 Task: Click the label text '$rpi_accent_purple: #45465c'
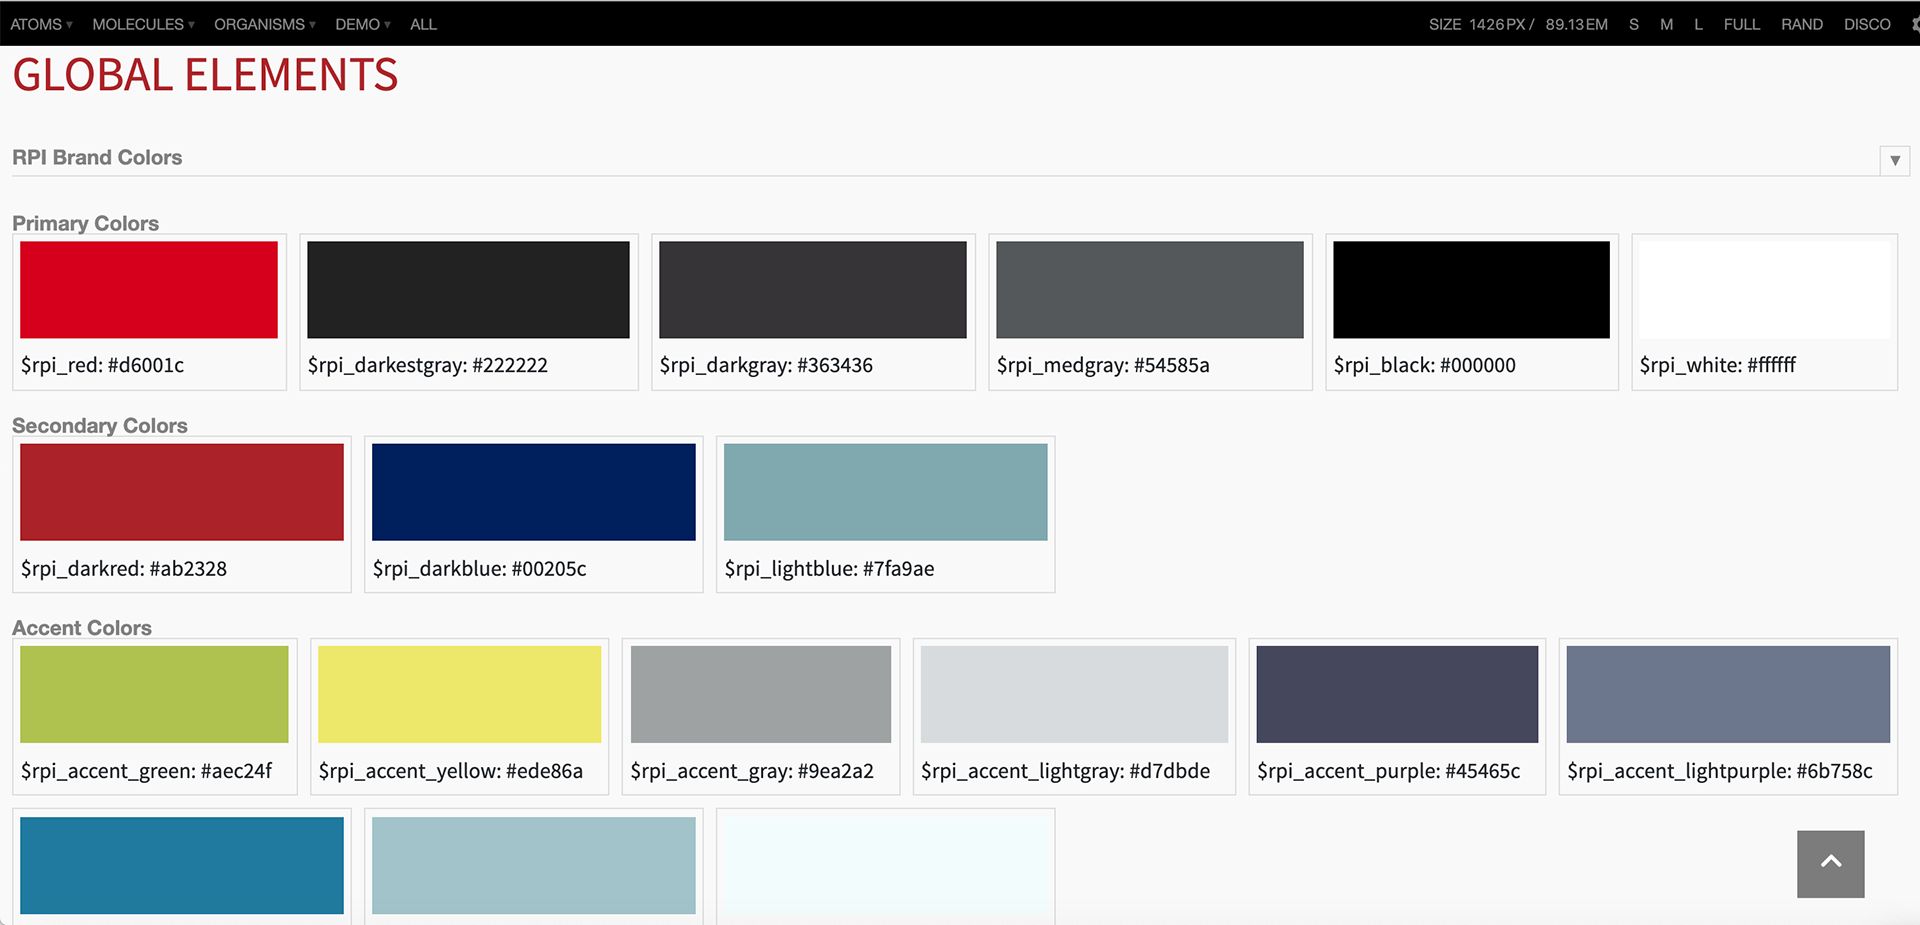pyautogui.click(x=1388, y=771)
